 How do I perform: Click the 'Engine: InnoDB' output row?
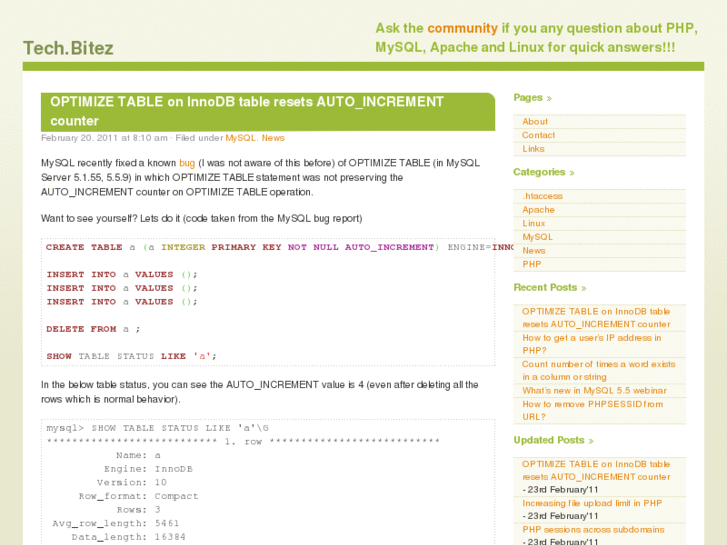point(148,469)
